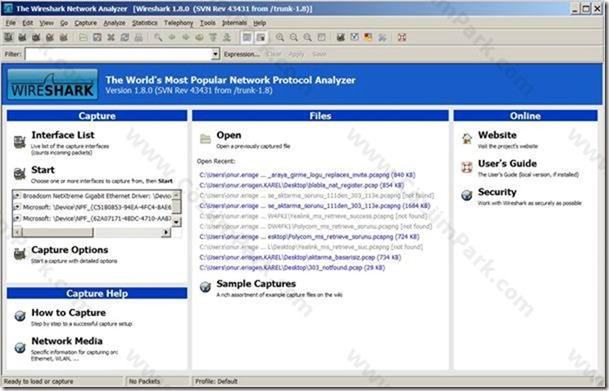Click interface list scroll-down arrow

176,222
